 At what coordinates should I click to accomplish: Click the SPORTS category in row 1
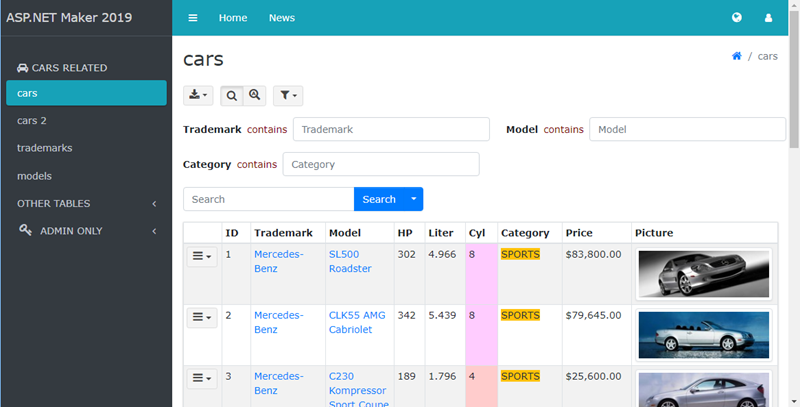tap(520, 254)
